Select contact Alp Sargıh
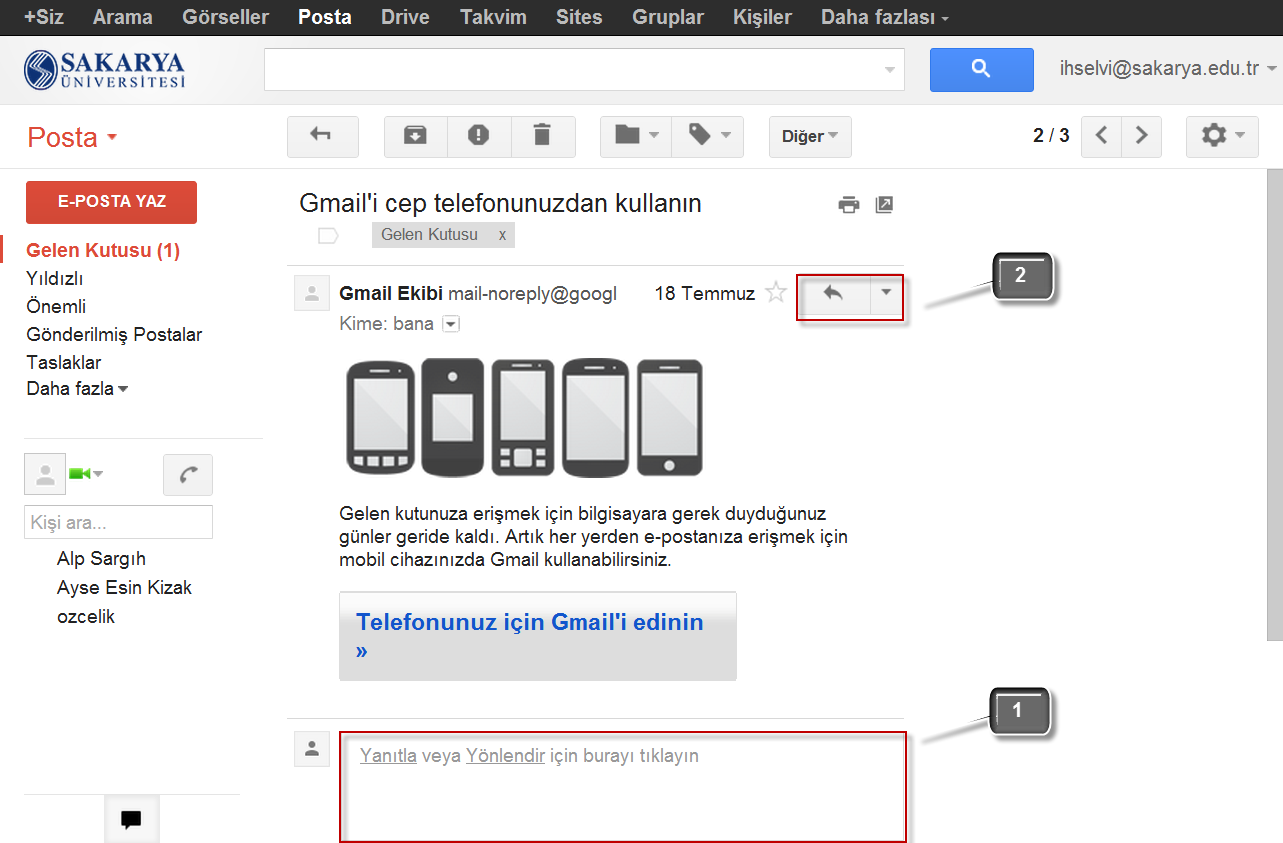This screenshot has height=843, width=1283. point(101,558)
